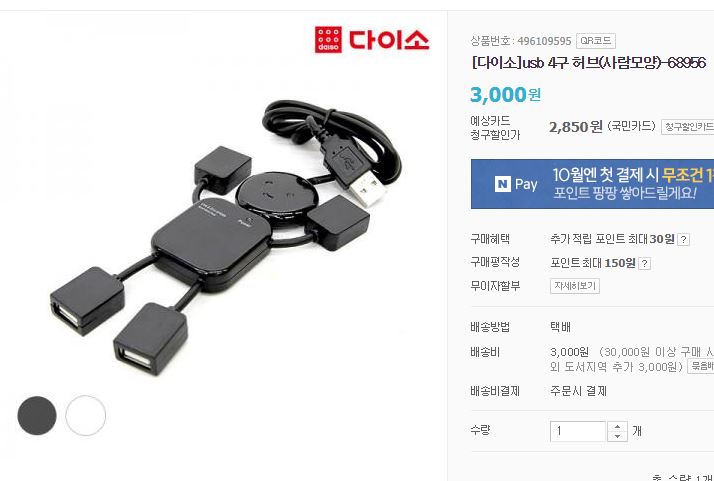Select the dark gray color swatch
Image resolution: width=714 pixels, height=481 pixels.
(x=37, y=415)
